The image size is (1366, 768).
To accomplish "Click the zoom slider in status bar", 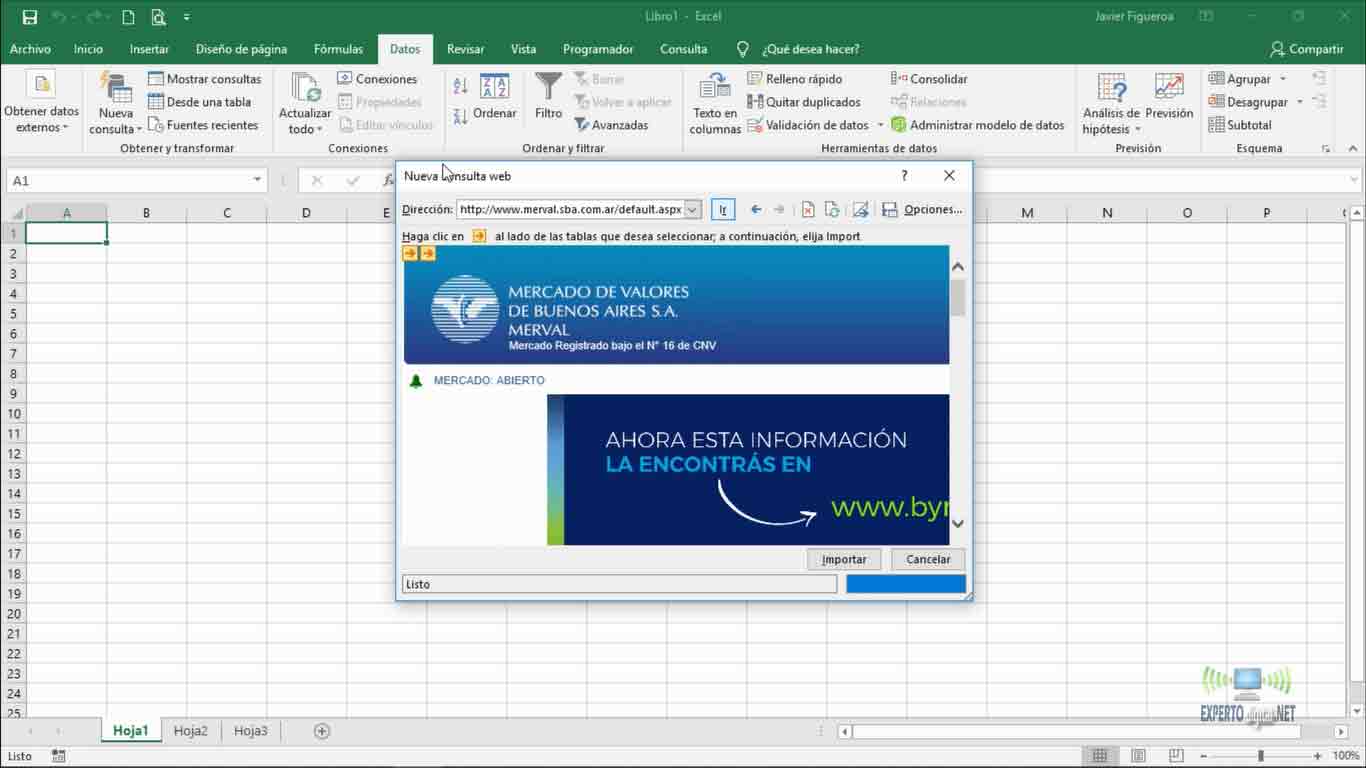I will 1260,756.
